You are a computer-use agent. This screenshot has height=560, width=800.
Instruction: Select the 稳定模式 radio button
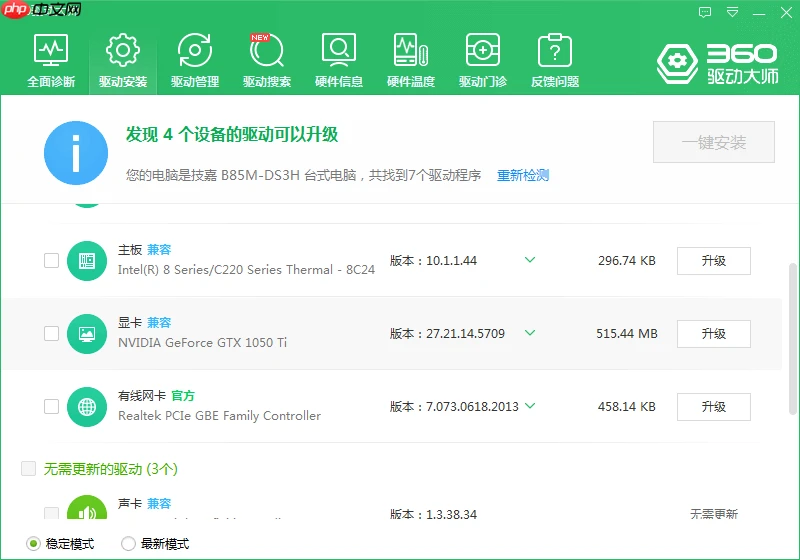(x=33, y=544)
